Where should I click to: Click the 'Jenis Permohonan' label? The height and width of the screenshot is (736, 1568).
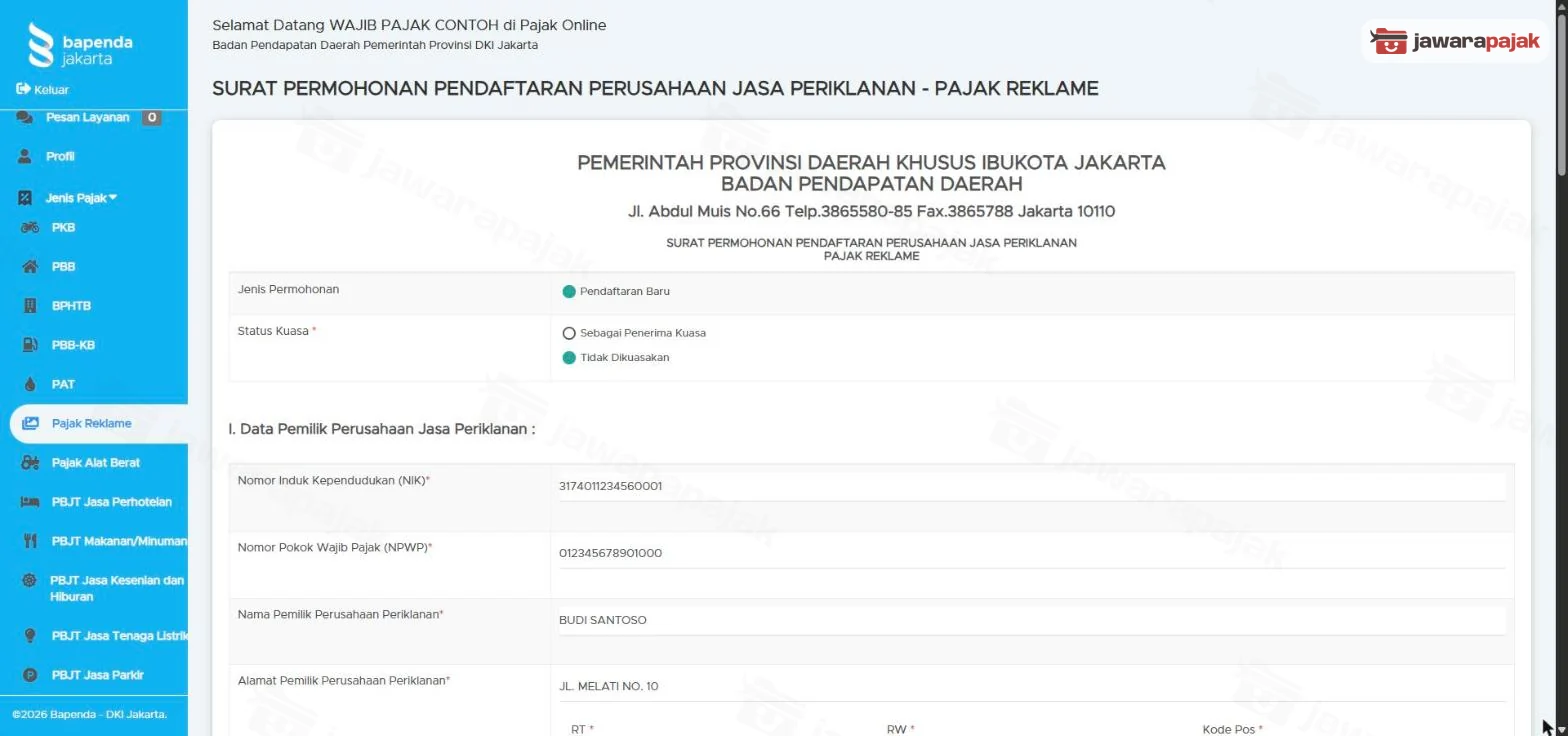pyautogui.click(x=288, y=290)
